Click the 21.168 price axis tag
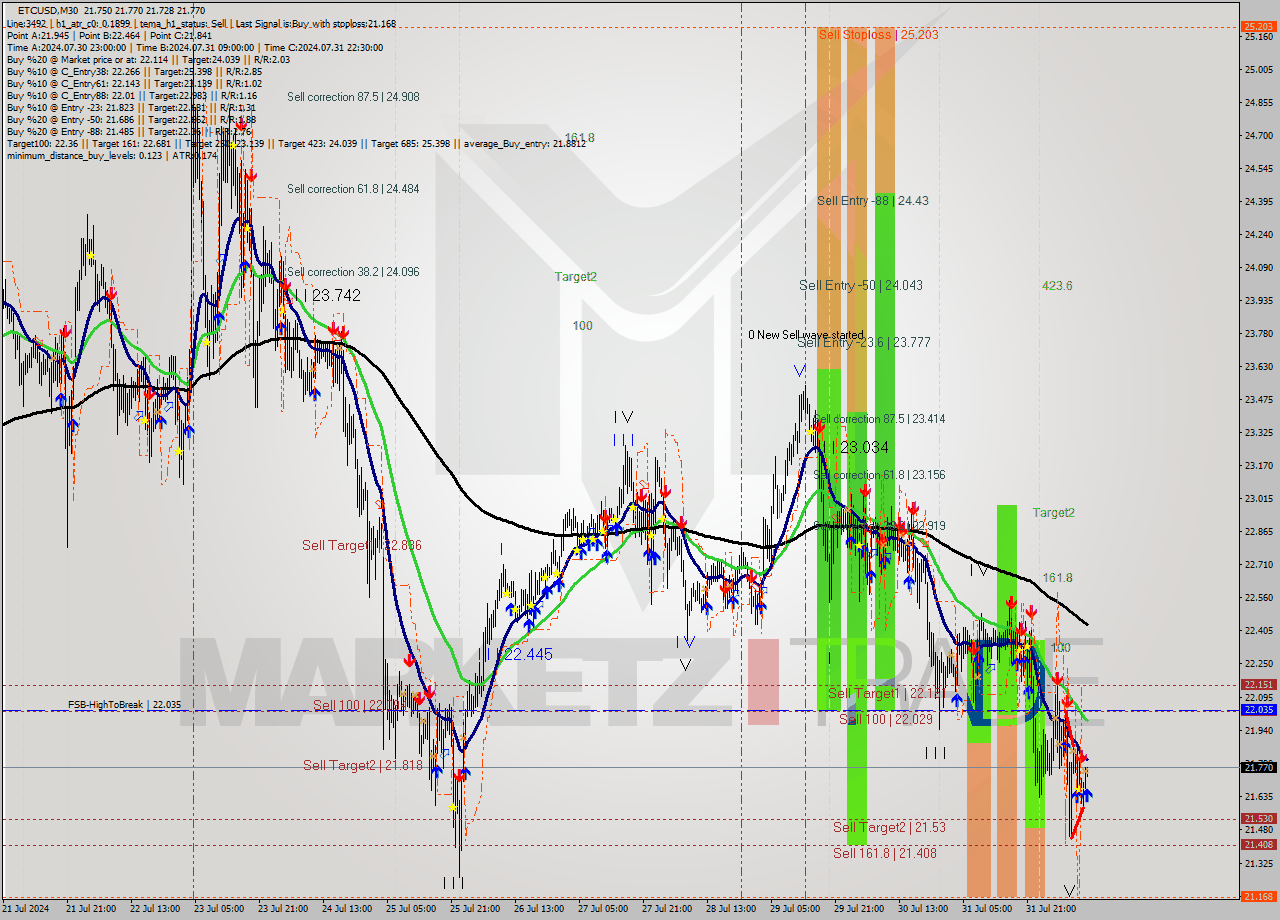Viewport: 1280px width, 920px height. 1257,896
